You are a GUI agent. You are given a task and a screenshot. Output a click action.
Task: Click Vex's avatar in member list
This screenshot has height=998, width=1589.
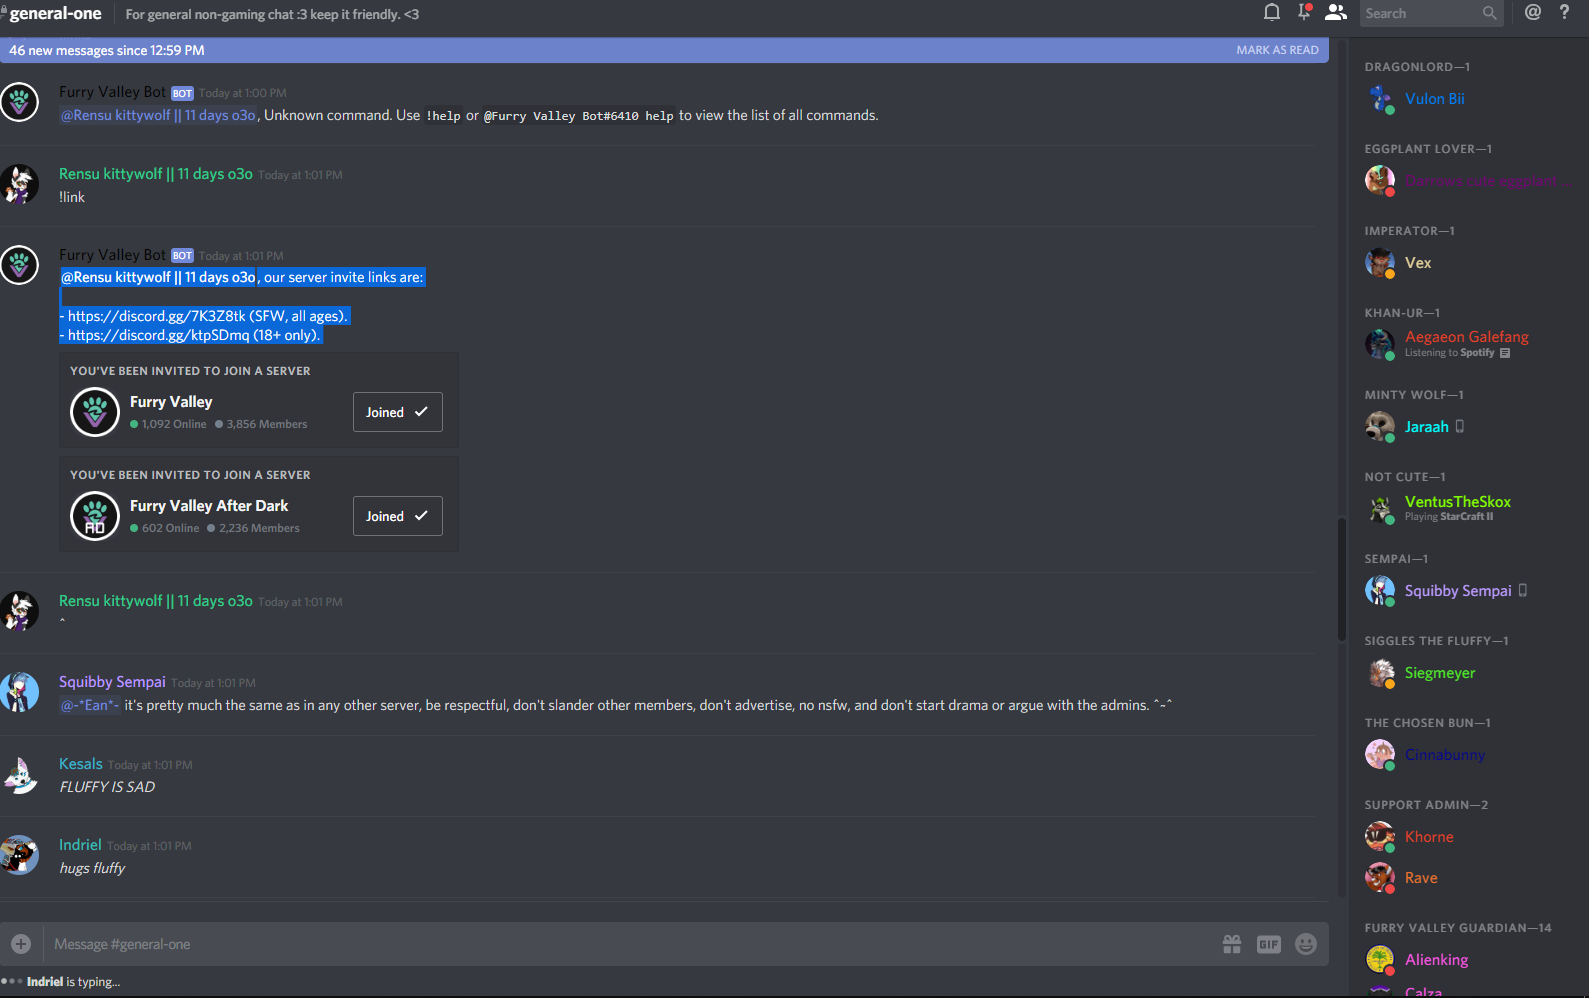click(1380, 263)
